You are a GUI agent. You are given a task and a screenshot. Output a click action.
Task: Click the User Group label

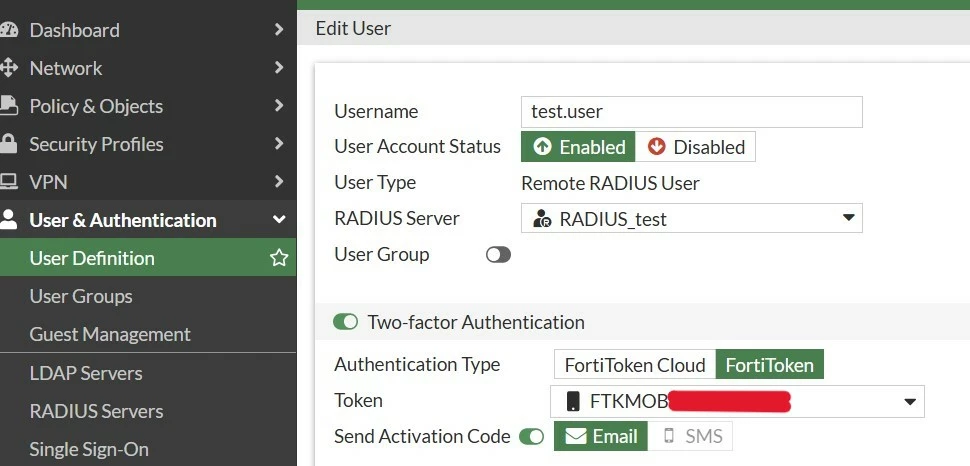tap(382, 254)
